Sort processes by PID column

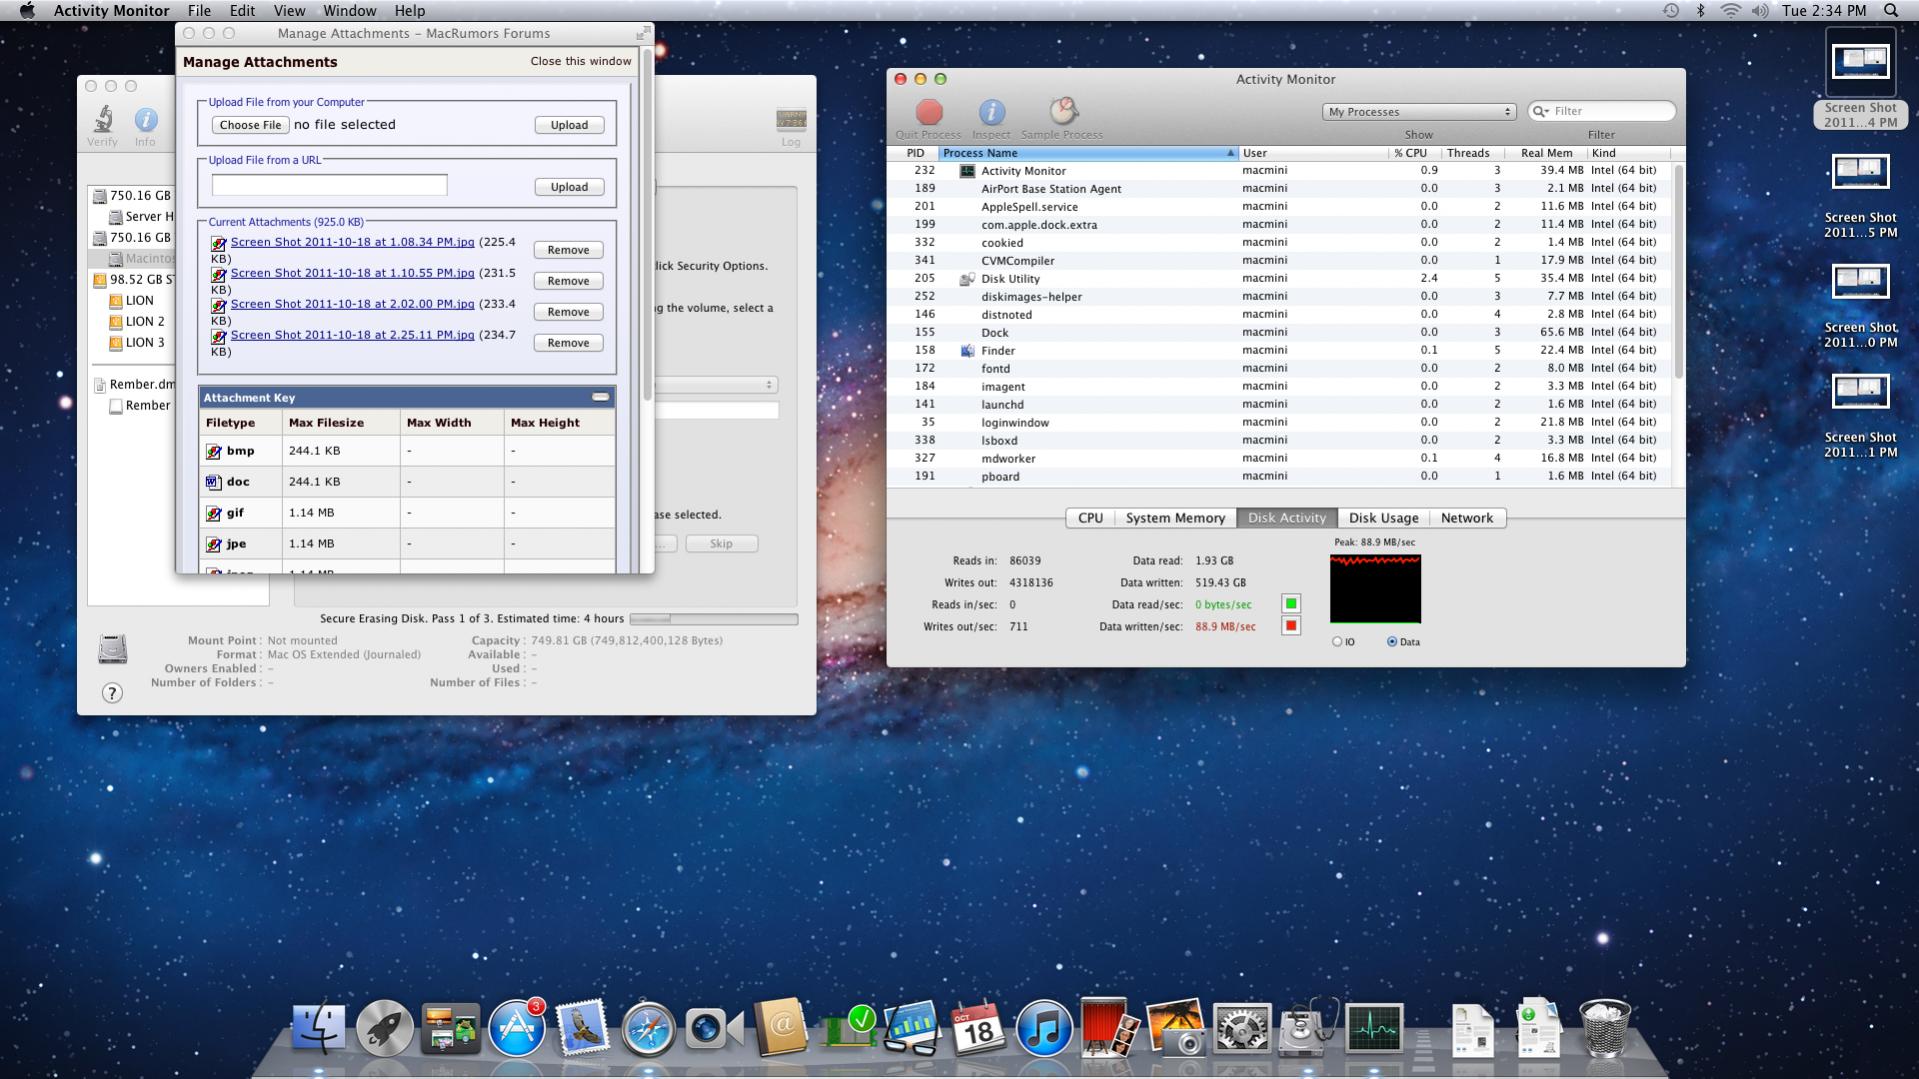click(915, 153)
